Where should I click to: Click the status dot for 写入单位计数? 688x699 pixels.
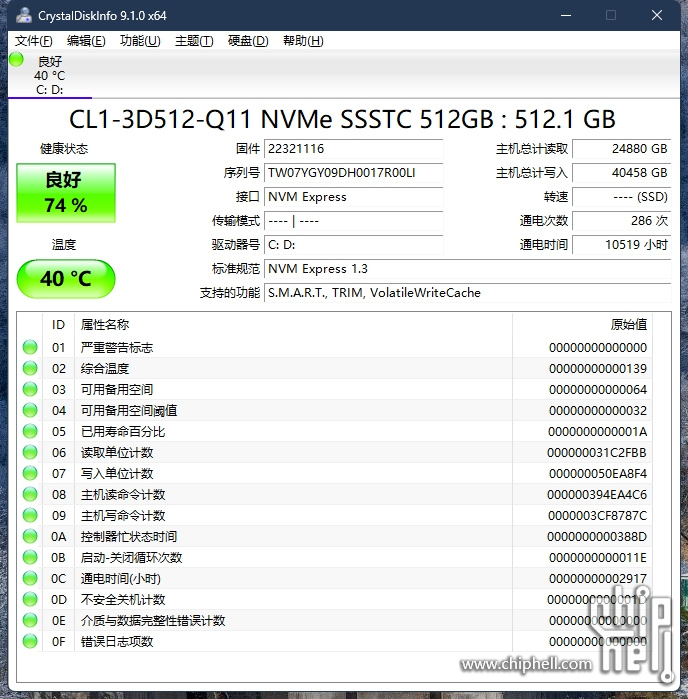click(x=30, y=473)
